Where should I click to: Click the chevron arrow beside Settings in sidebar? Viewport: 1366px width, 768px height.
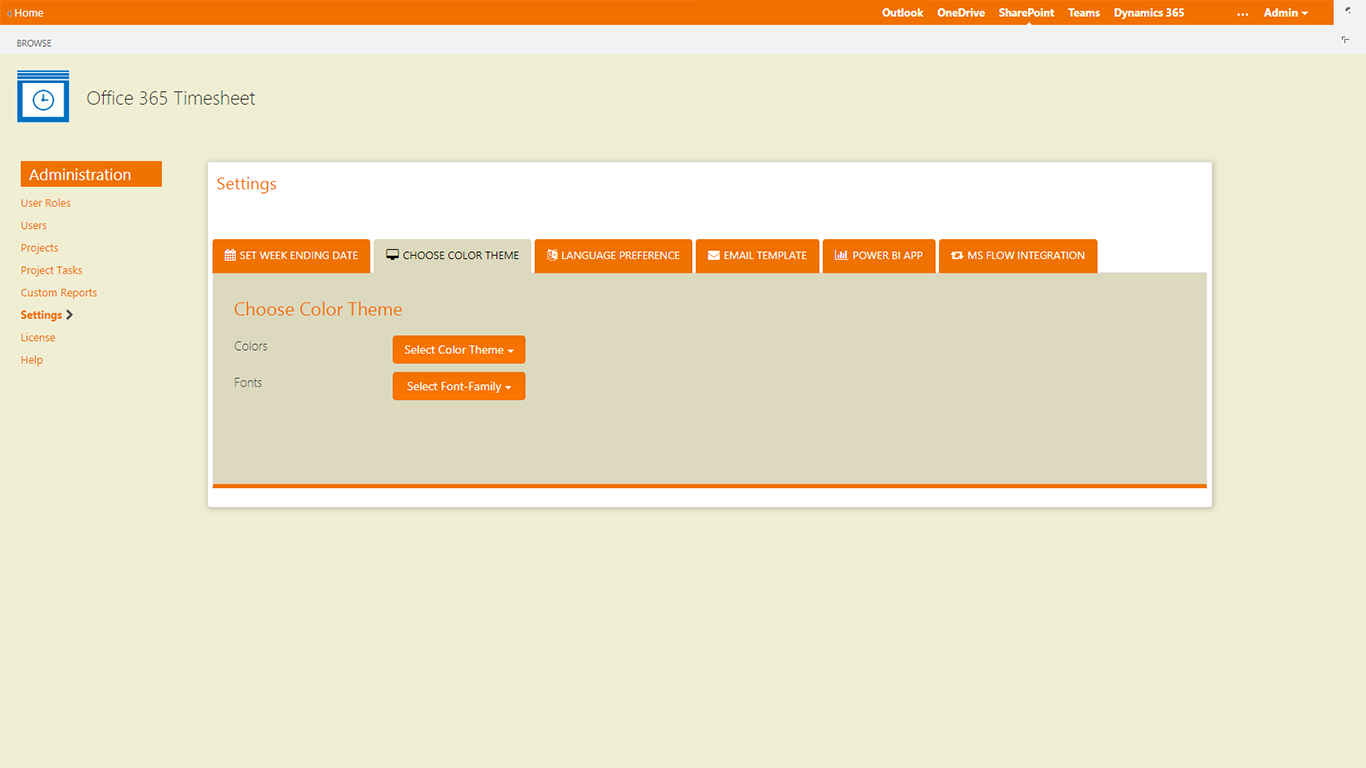[x=69, y=315]
